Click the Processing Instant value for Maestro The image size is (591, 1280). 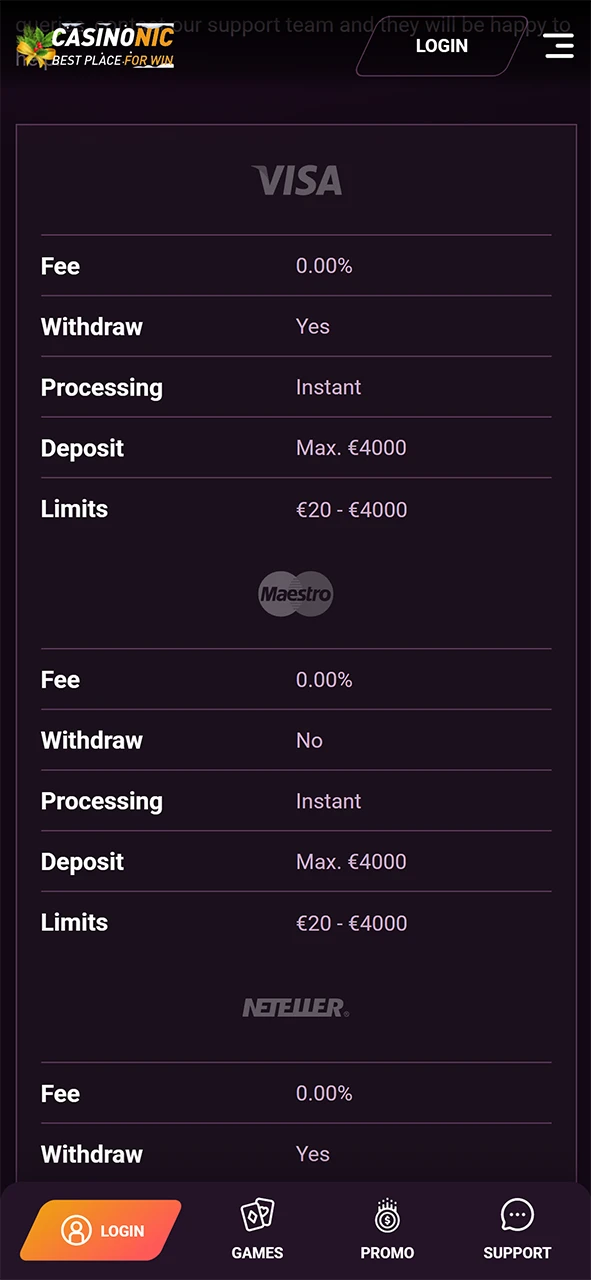click(328, 801)
